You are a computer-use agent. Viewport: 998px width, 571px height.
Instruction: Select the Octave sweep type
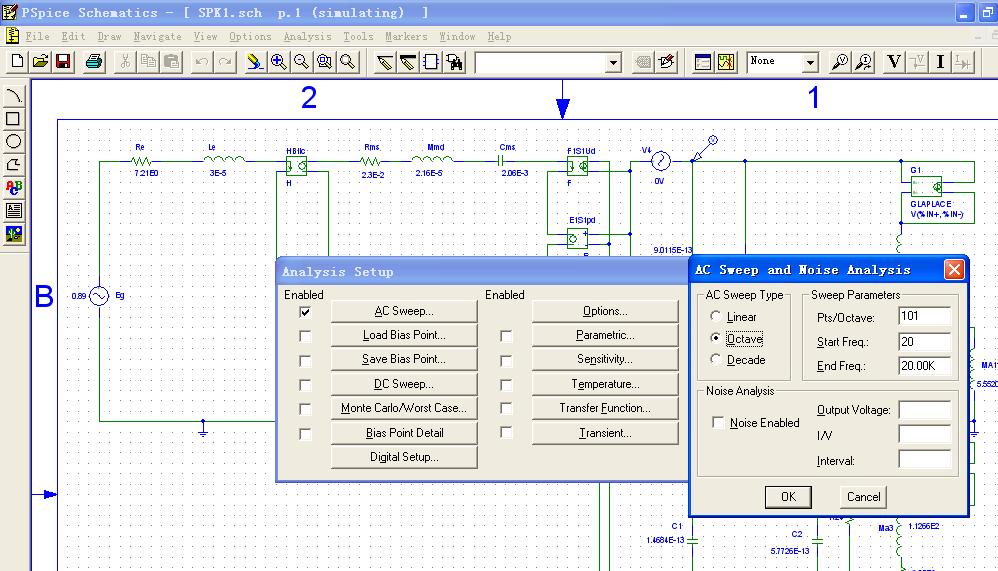[x=715, y=338]
